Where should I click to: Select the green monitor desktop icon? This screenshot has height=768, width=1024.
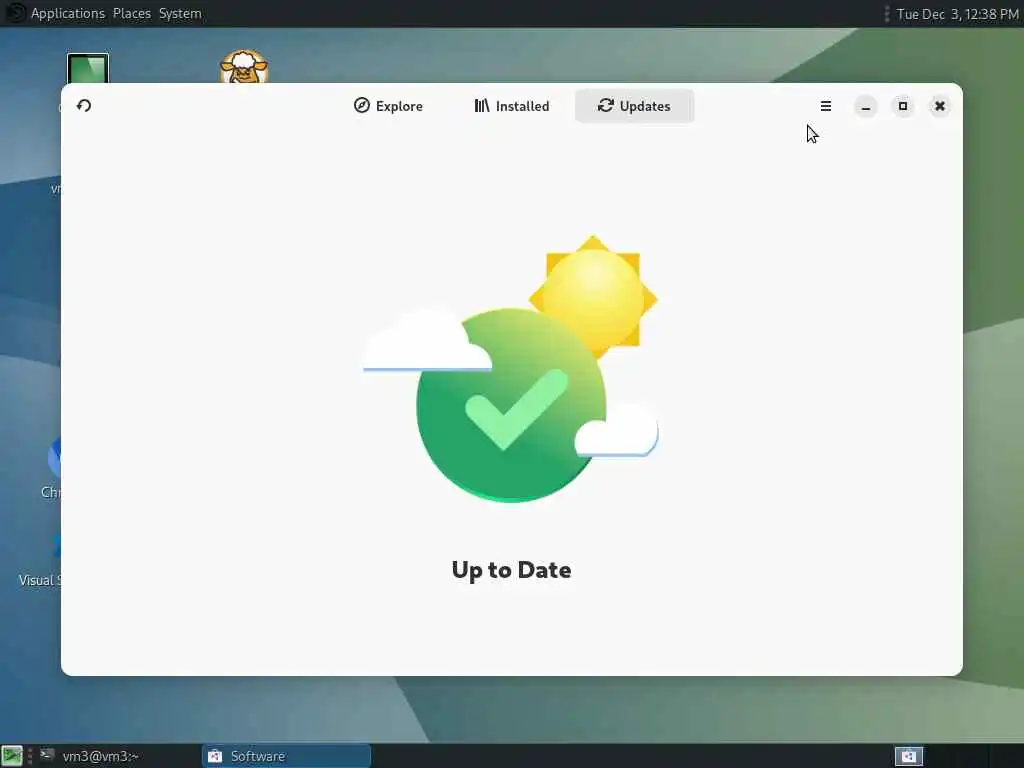pyautogui.click(x=88, y=68)
